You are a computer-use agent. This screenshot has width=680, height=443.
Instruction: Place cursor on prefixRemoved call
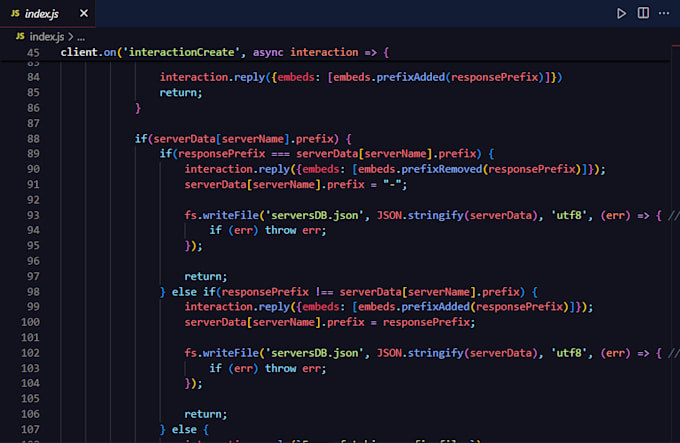(441, 169)
